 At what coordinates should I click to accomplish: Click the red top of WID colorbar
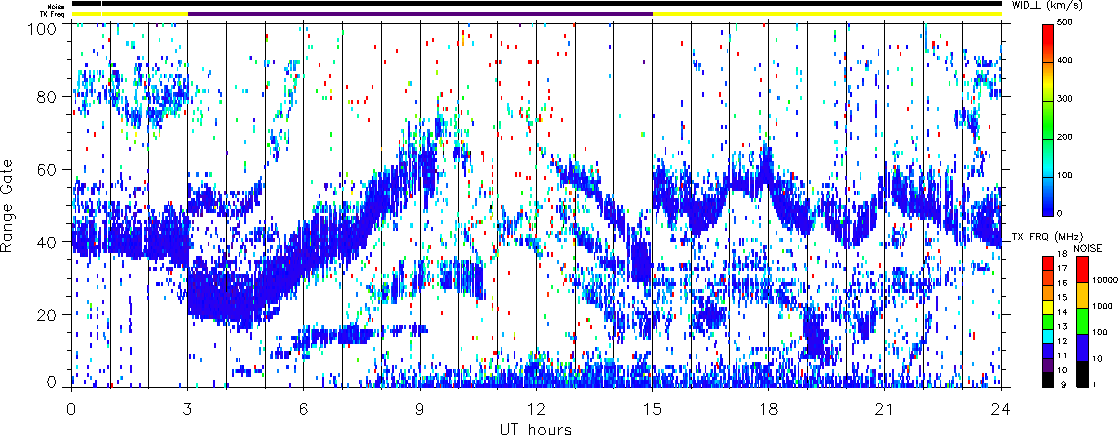[x=1048, y=32]
